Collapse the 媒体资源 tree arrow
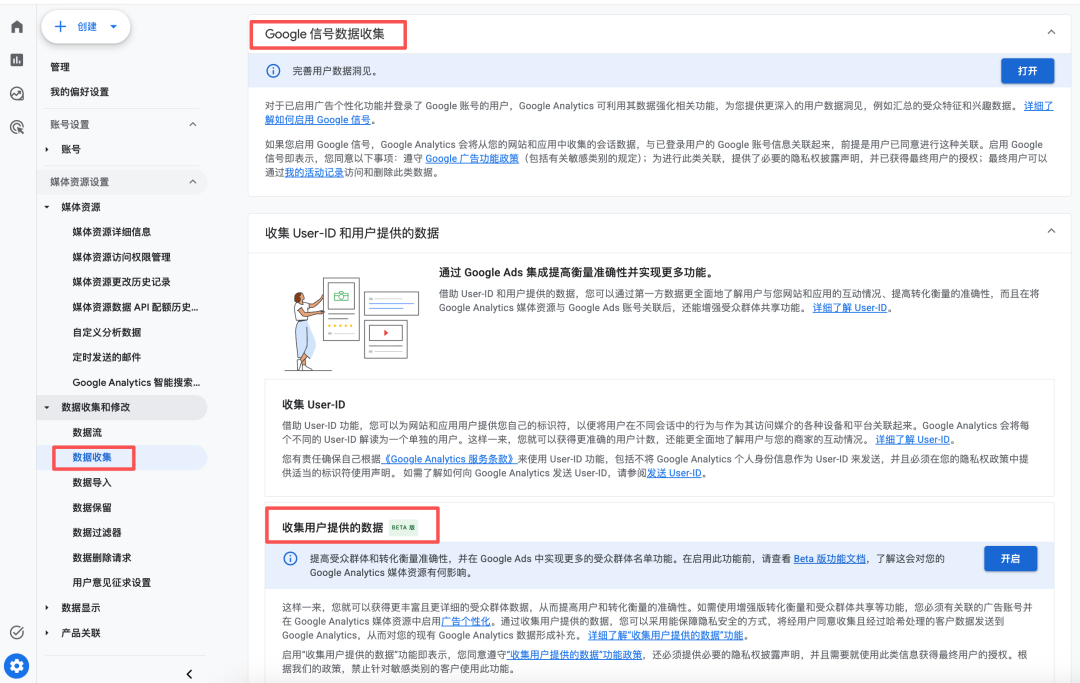The width and height of the screenshot is (1080, 683). [x=47, y=207]
